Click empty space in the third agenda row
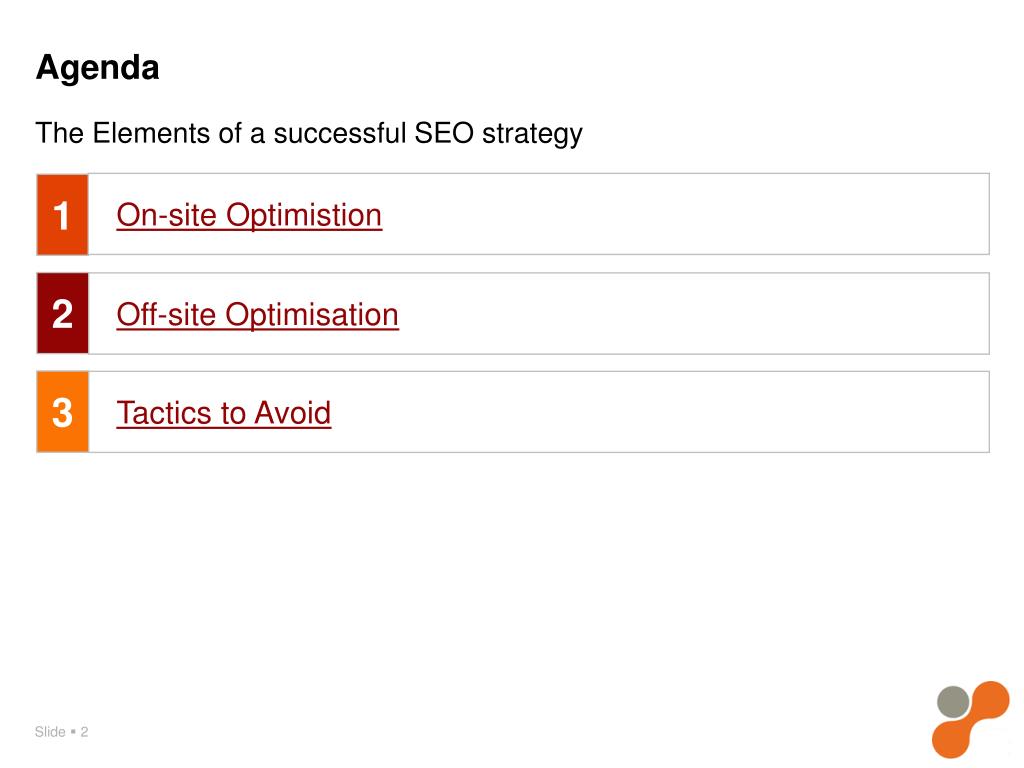 [660, 412]
